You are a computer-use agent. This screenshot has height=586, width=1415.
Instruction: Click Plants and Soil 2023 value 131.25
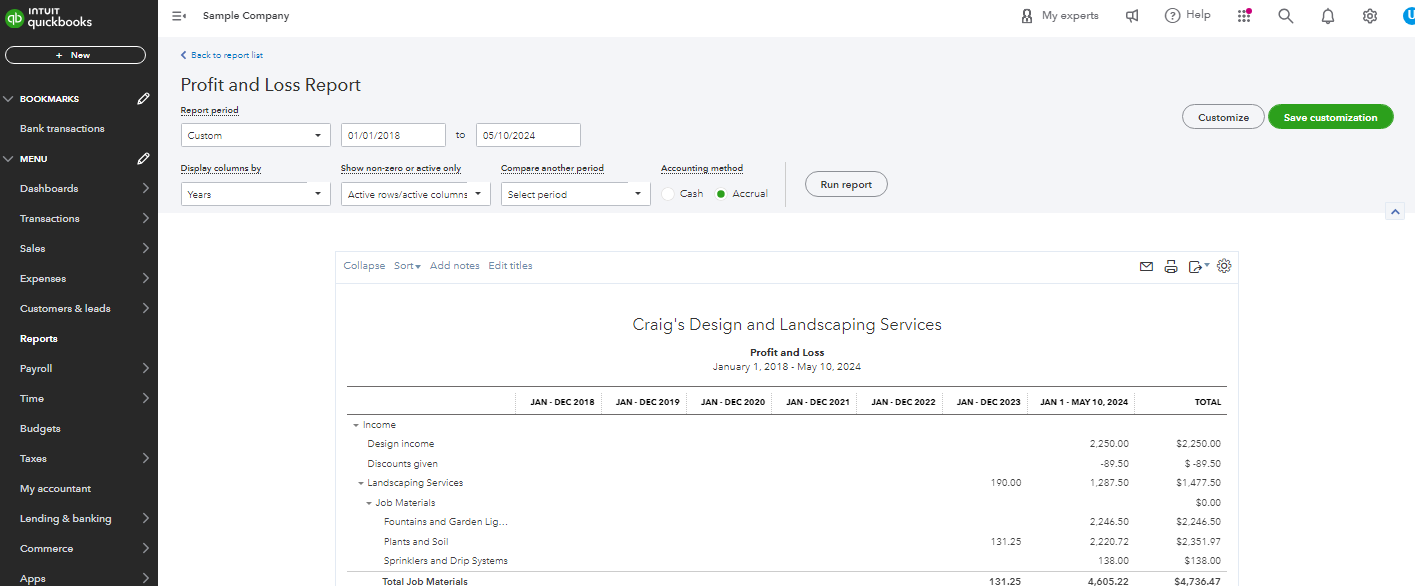(1004, 542)
